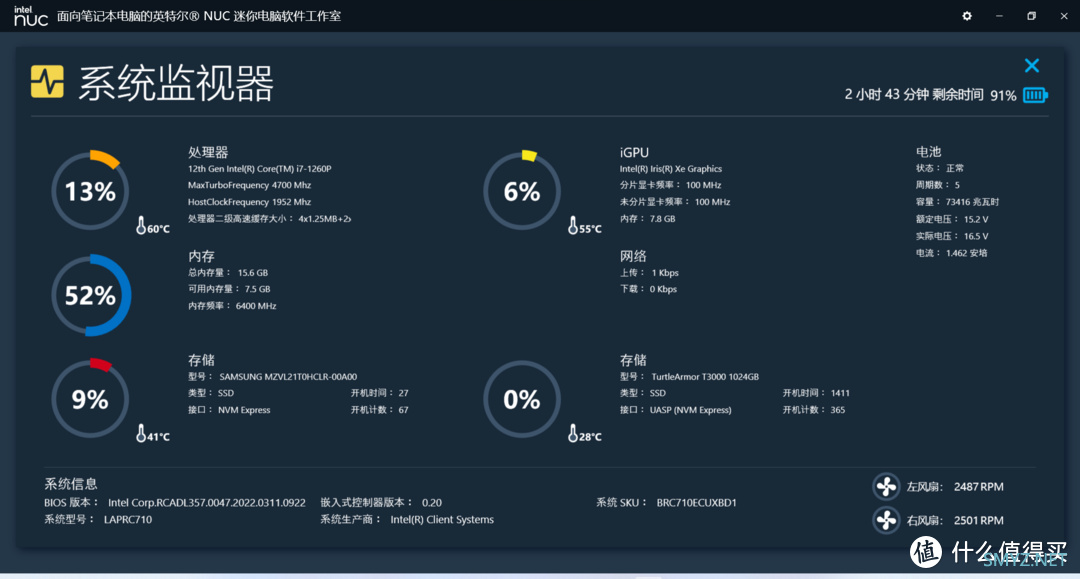Click the iGPU thermometer icon at 55°C
This screenshot has height=579, width=1080.
click(x=573, y=225)
